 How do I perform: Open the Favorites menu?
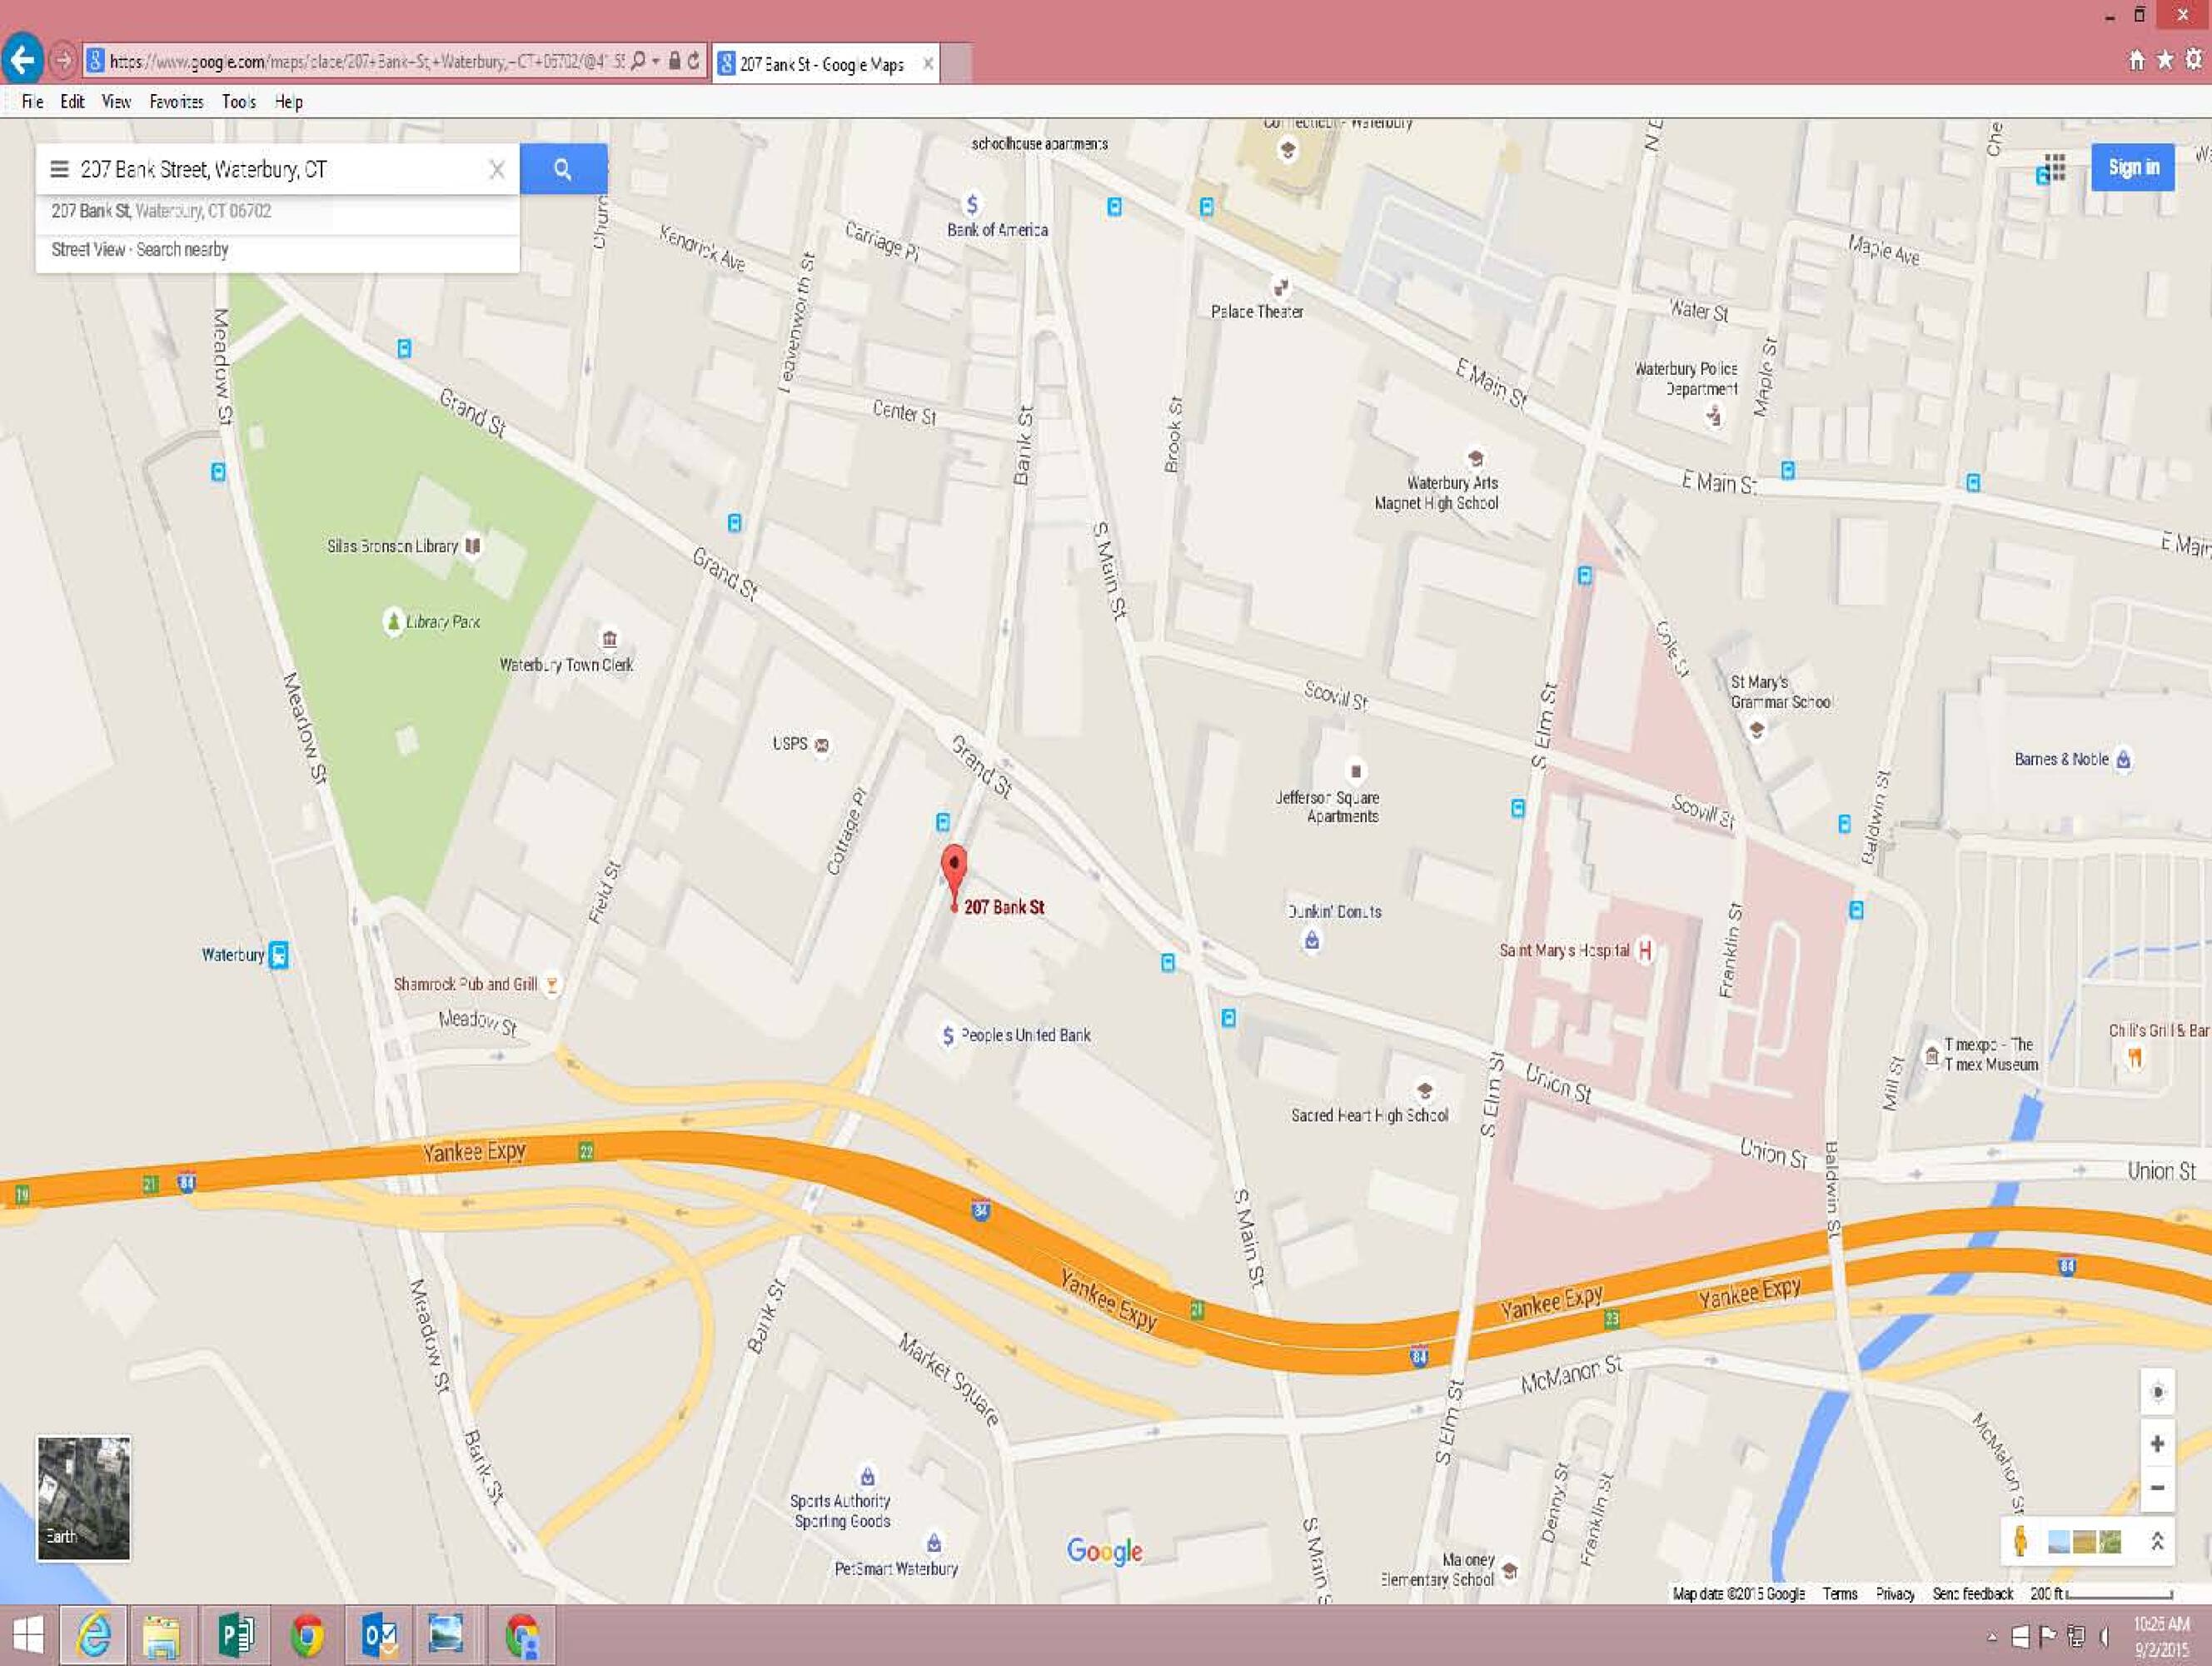(176, 102)
